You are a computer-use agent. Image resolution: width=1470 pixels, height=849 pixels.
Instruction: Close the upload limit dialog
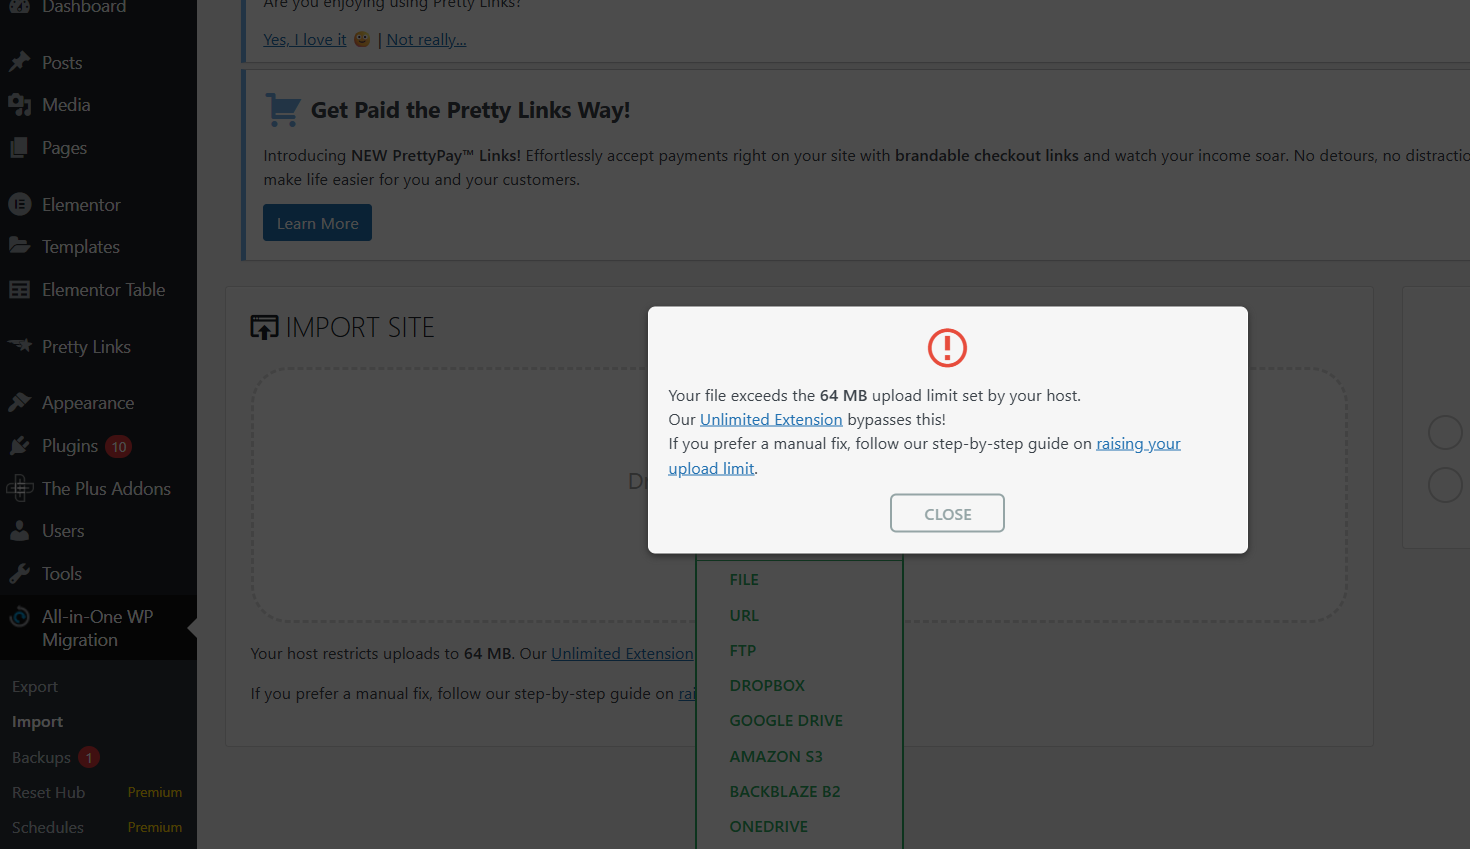tap(947, 513)
